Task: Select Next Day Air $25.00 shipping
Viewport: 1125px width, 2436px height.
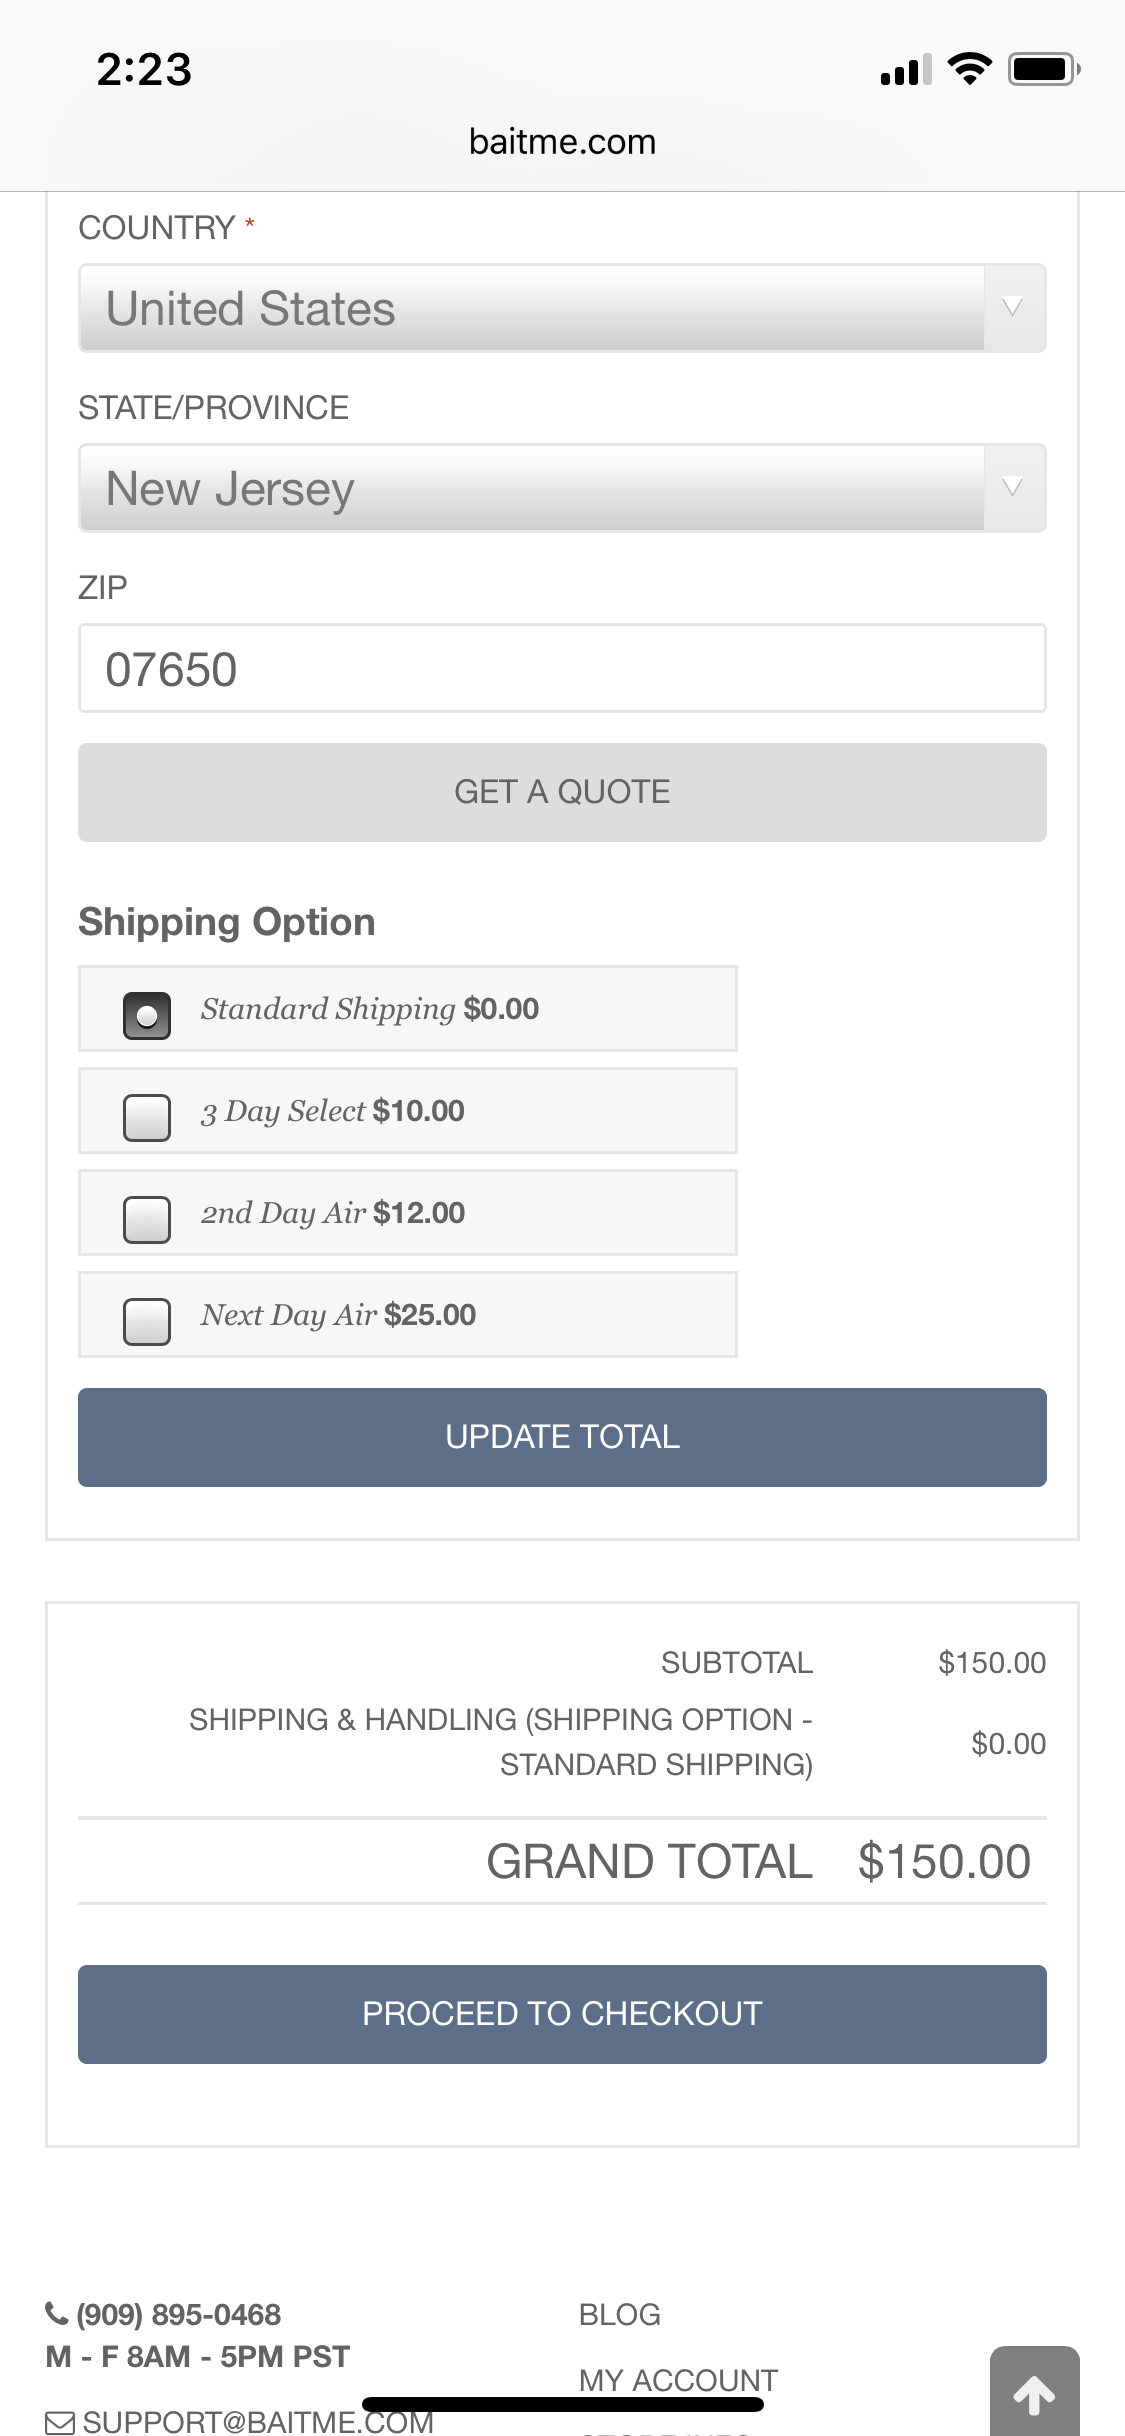Action: pyautogui.click(x=147, y=1322)
